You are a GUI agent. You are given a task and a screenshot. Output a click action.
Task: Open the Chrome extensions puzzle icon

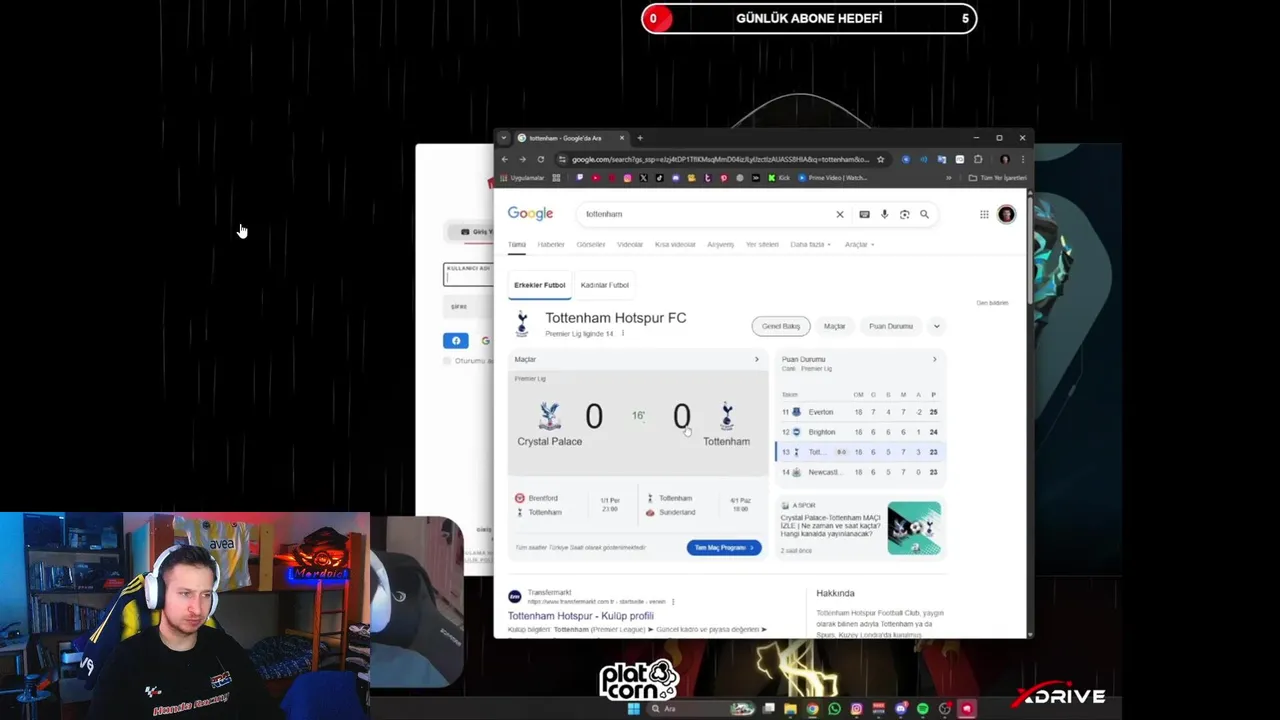(x=978, y=159)
